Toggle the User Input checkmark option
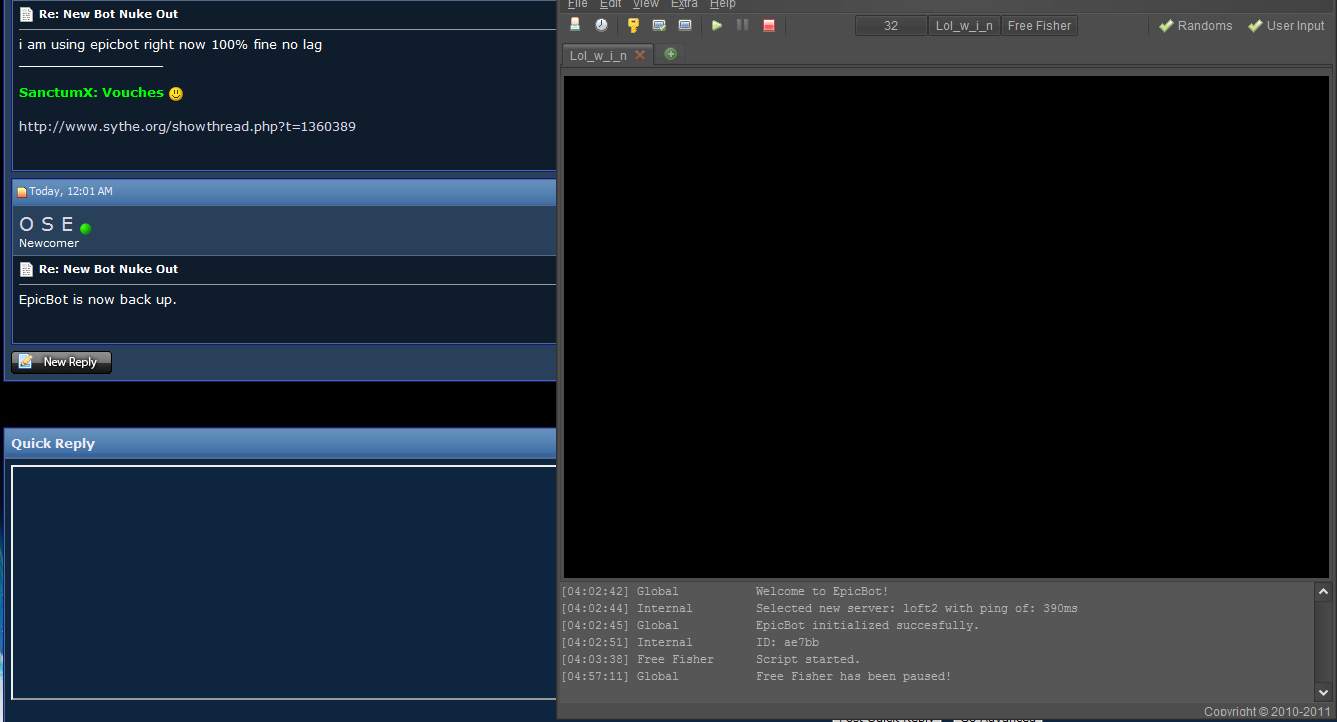Image resolution: width=1337 pixels, height=722 pixels. click(x=1286, y=26)
